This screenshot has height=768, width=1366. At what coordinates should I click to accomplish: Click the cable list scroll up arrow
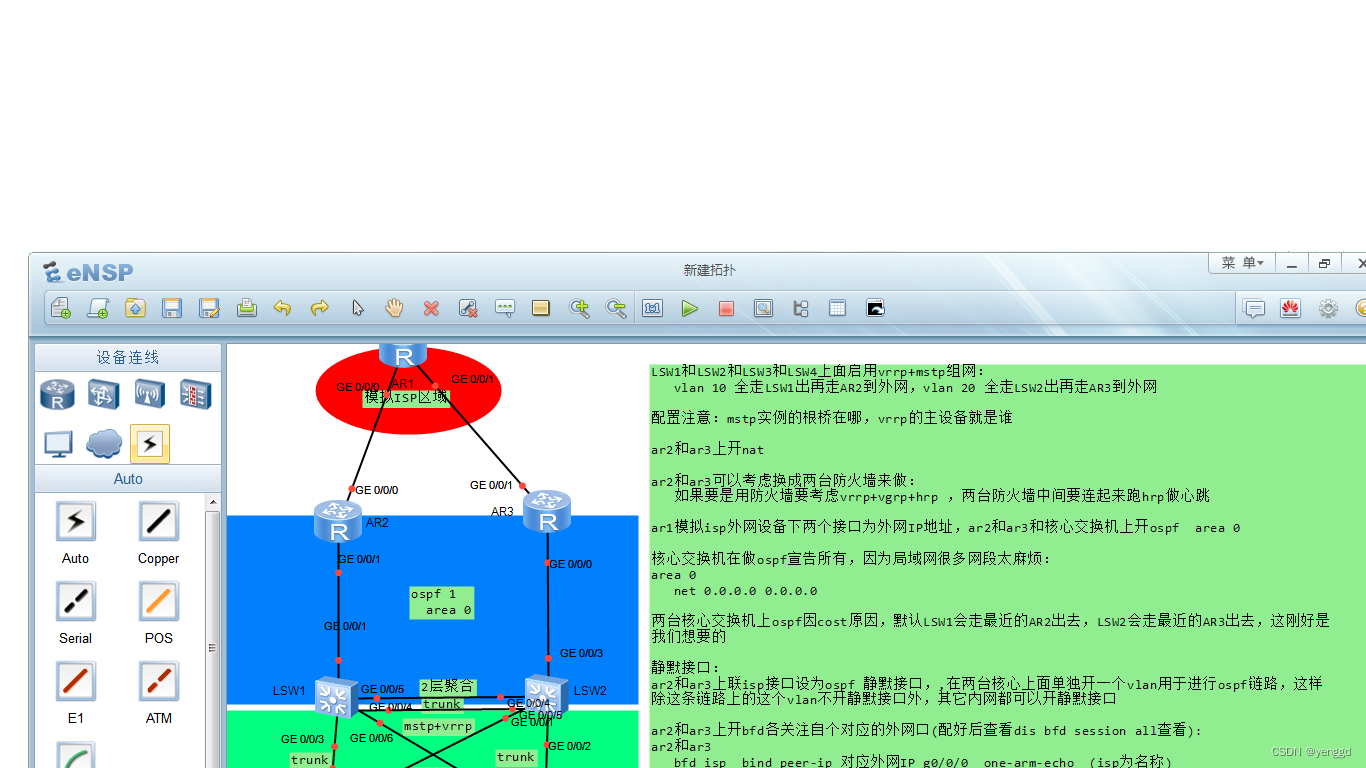pyautogui.click(x=212, y=502)
